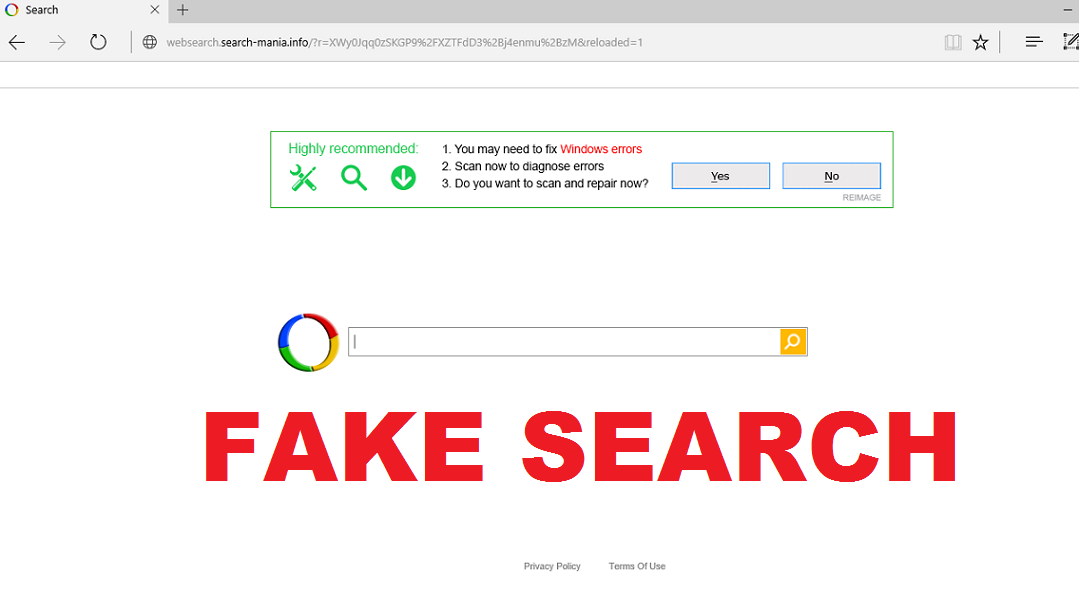This screenshot has width=1079, height=614.
Task: Open the Terms Of Use link
Action: point(637,566)
